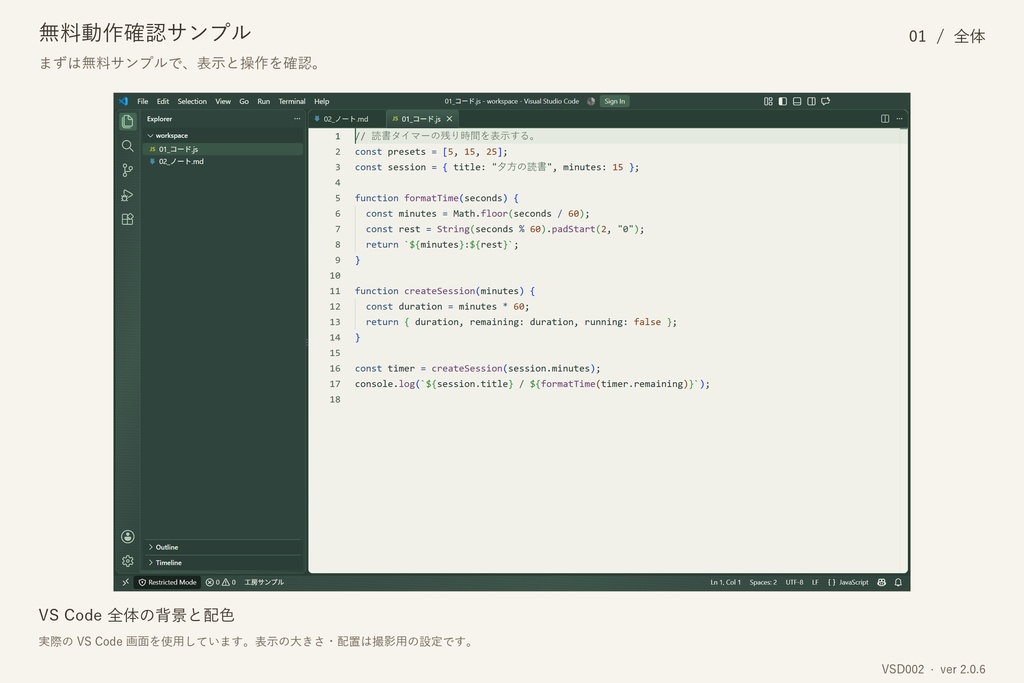The height and width of the screenshot is (683, 1024).
Task: Toggle the secondary side bar visibility
Action: 811,101
